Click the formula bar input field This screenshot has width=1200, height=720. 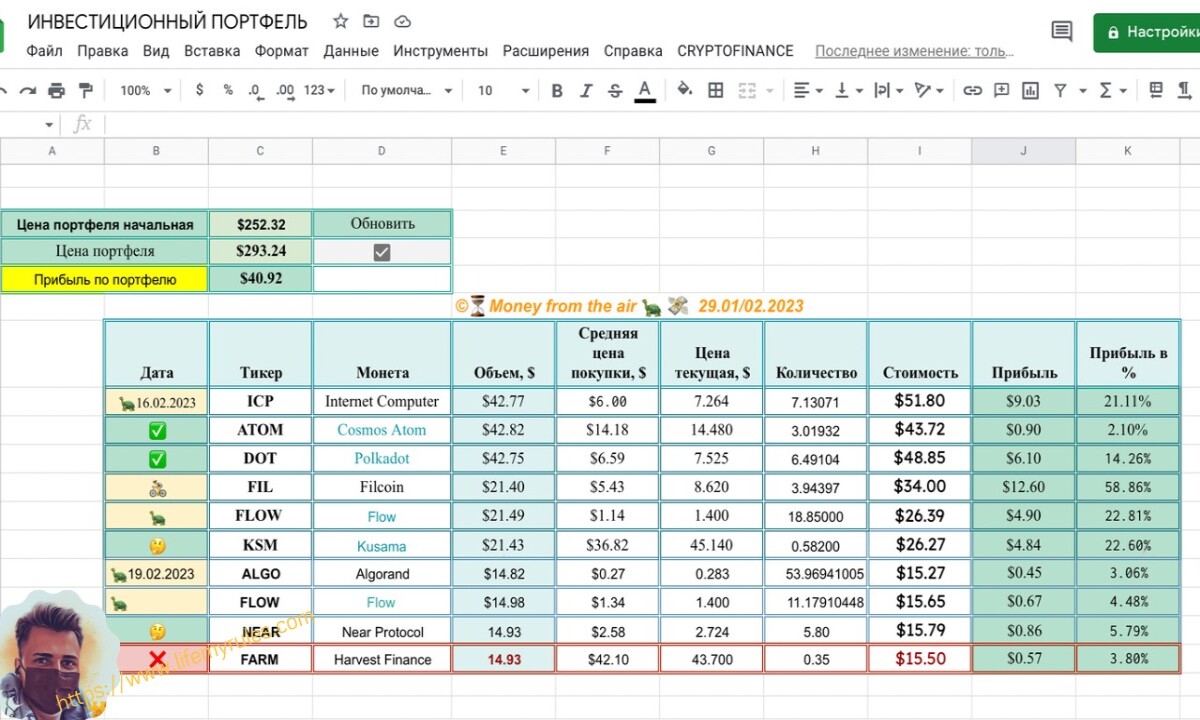650,125
